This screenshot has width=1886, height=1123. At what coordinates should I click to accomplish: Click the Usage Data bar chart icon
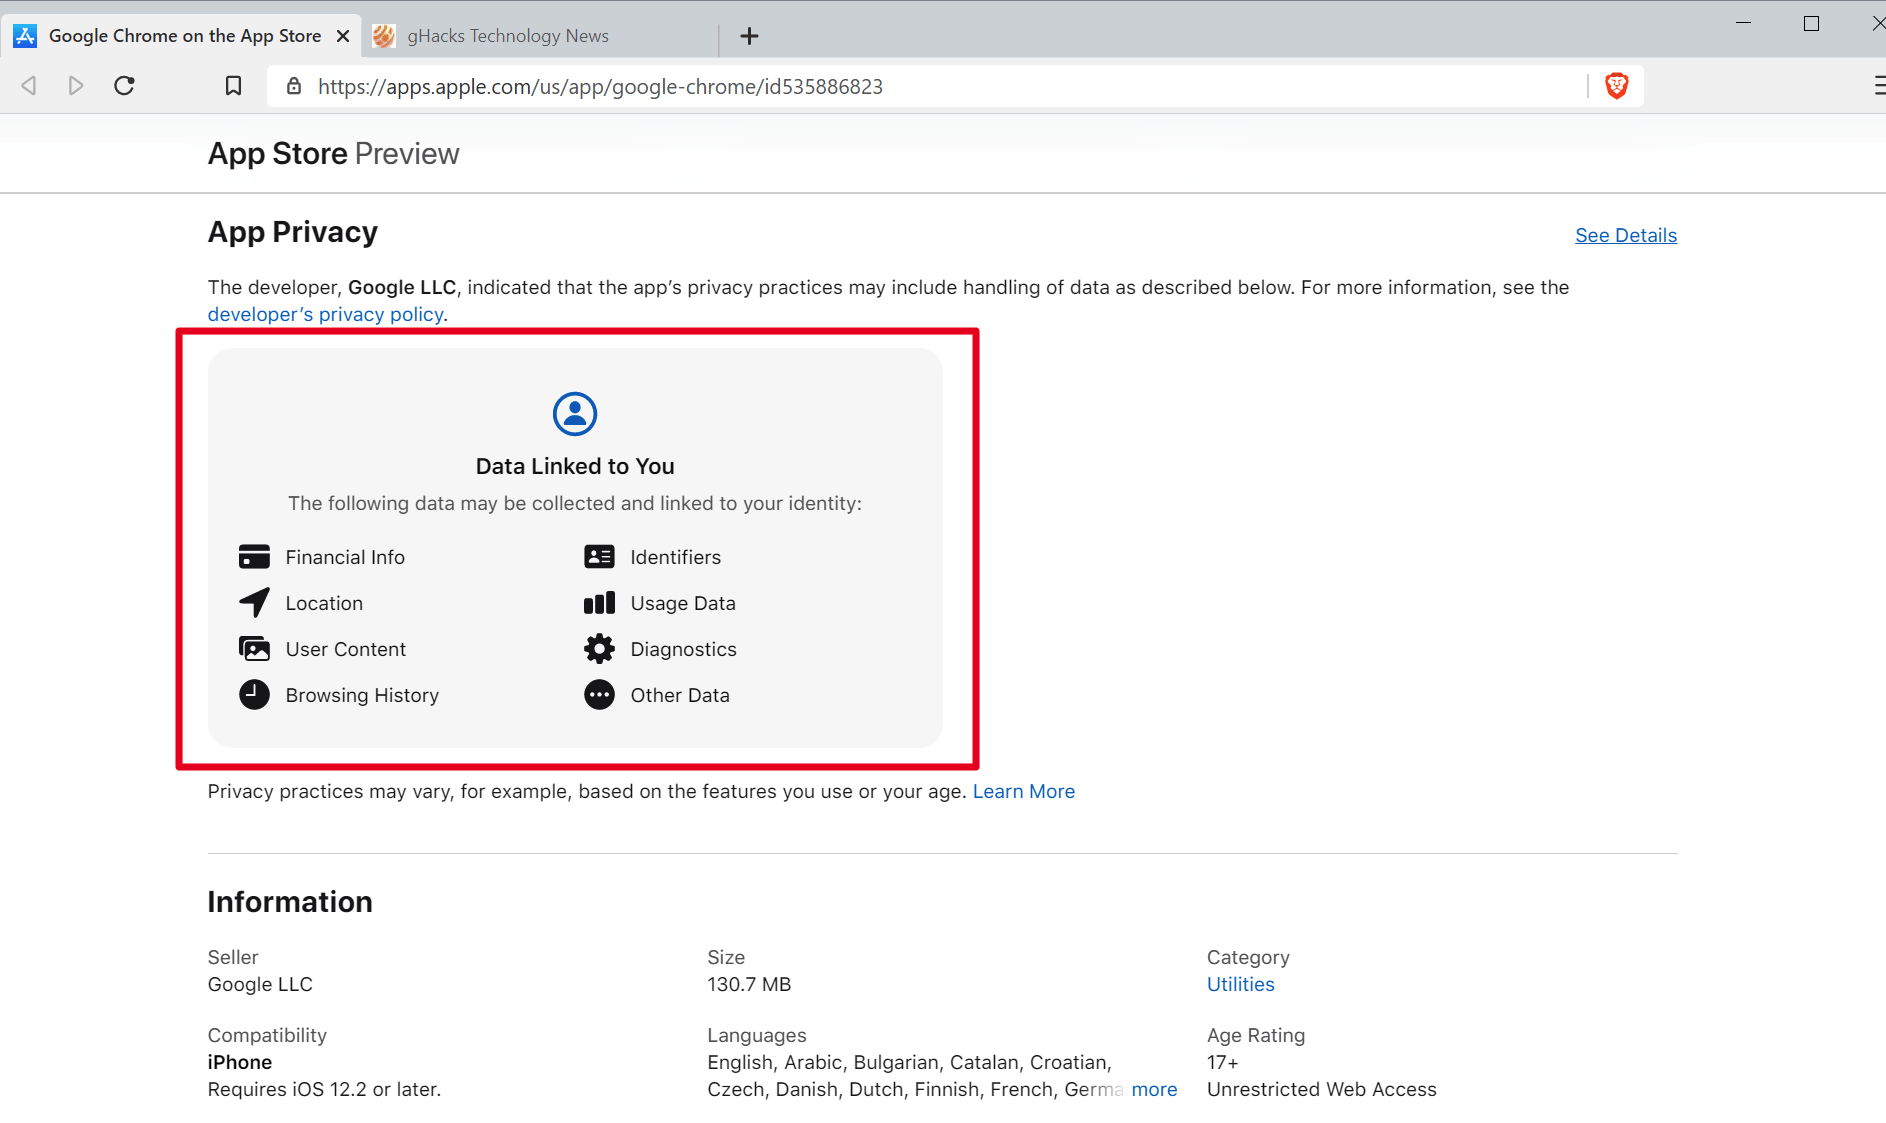pos(598,602)
